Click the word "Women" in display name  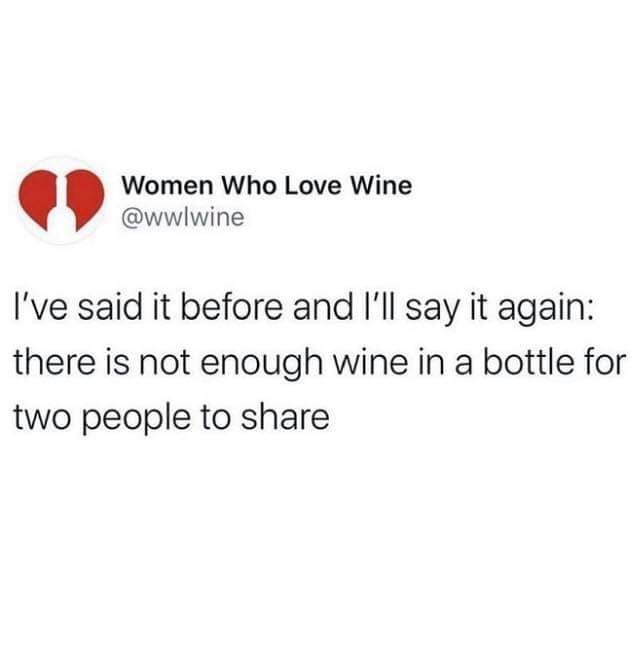(x=167, y=186)
